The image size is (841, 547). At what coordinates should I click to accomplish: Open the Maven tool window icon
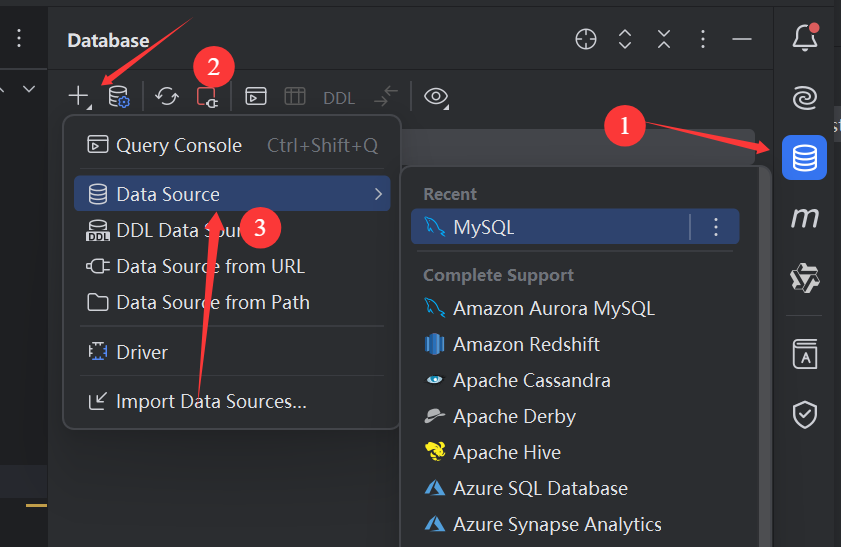point(804,217)
